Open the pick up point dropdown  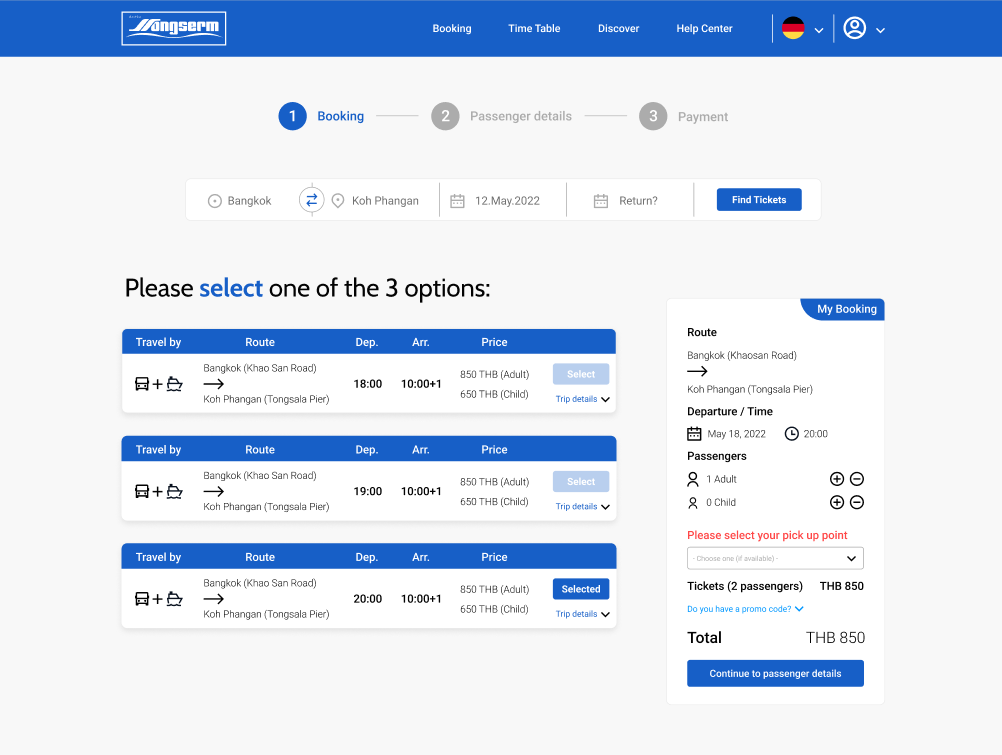coord(775,558)
